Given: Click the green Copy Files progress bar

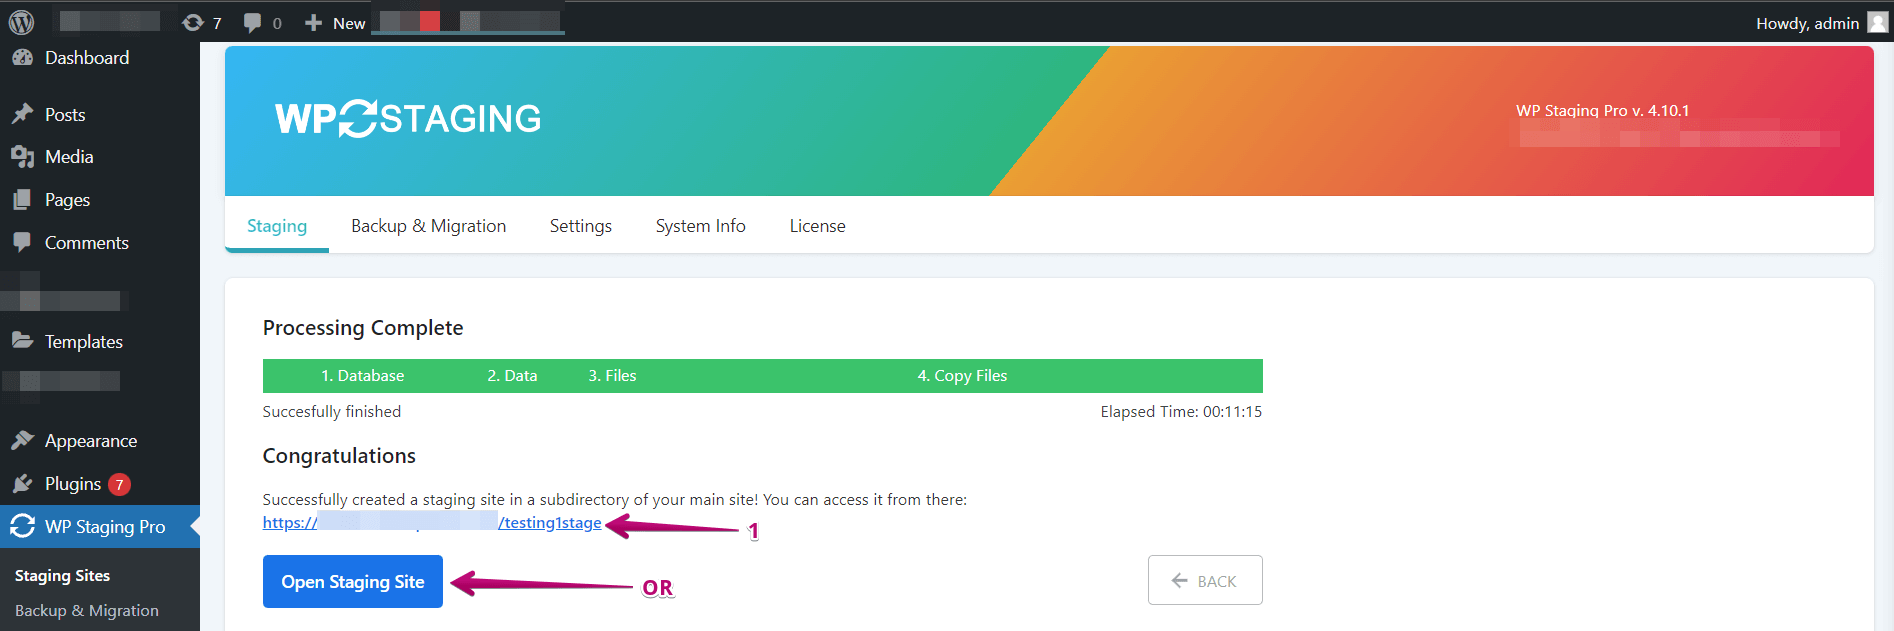Looking at the screenshot, I should [x=962, y=376].
